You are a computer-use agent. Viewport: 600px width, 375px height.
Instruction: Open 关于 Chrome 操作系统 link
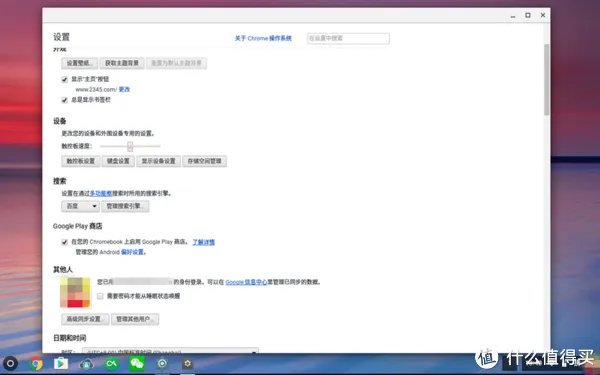pyautogui.click(x=263, y=38)
